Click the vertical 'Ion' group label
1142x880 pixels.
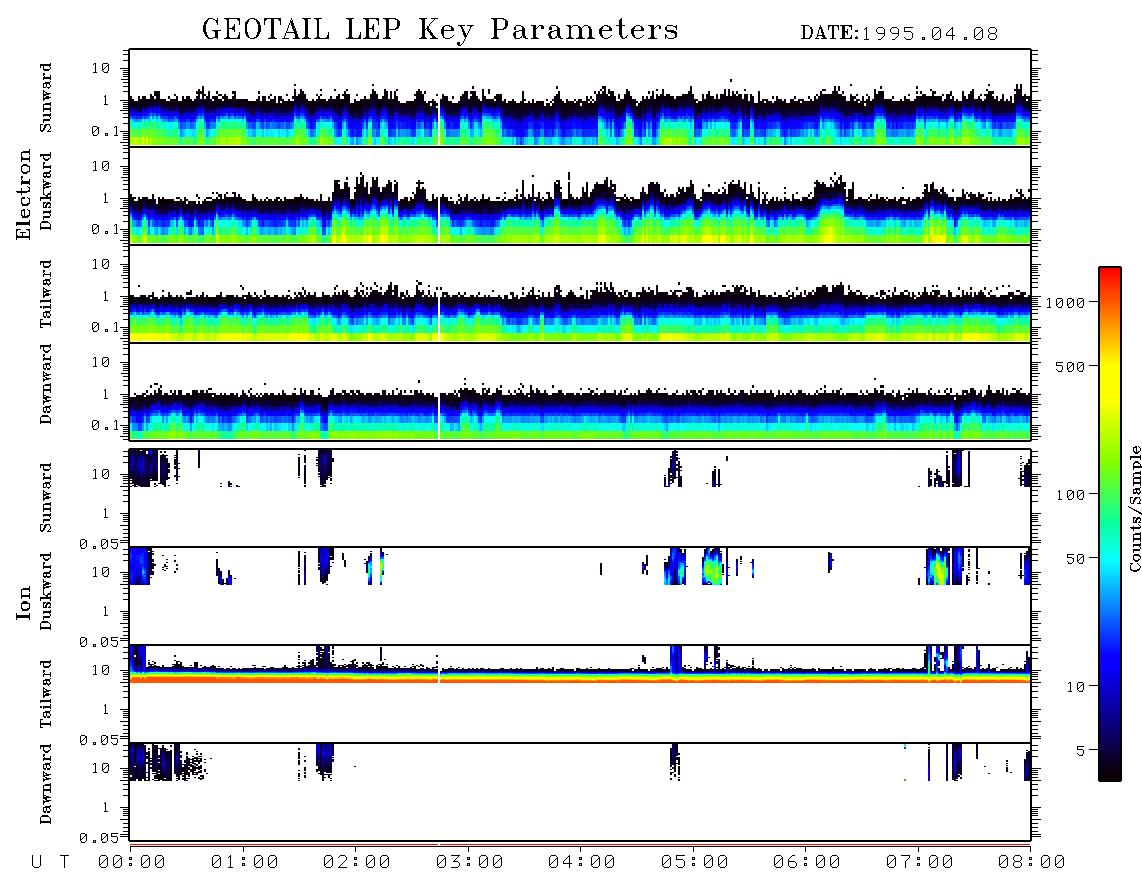tap(23, 602)
